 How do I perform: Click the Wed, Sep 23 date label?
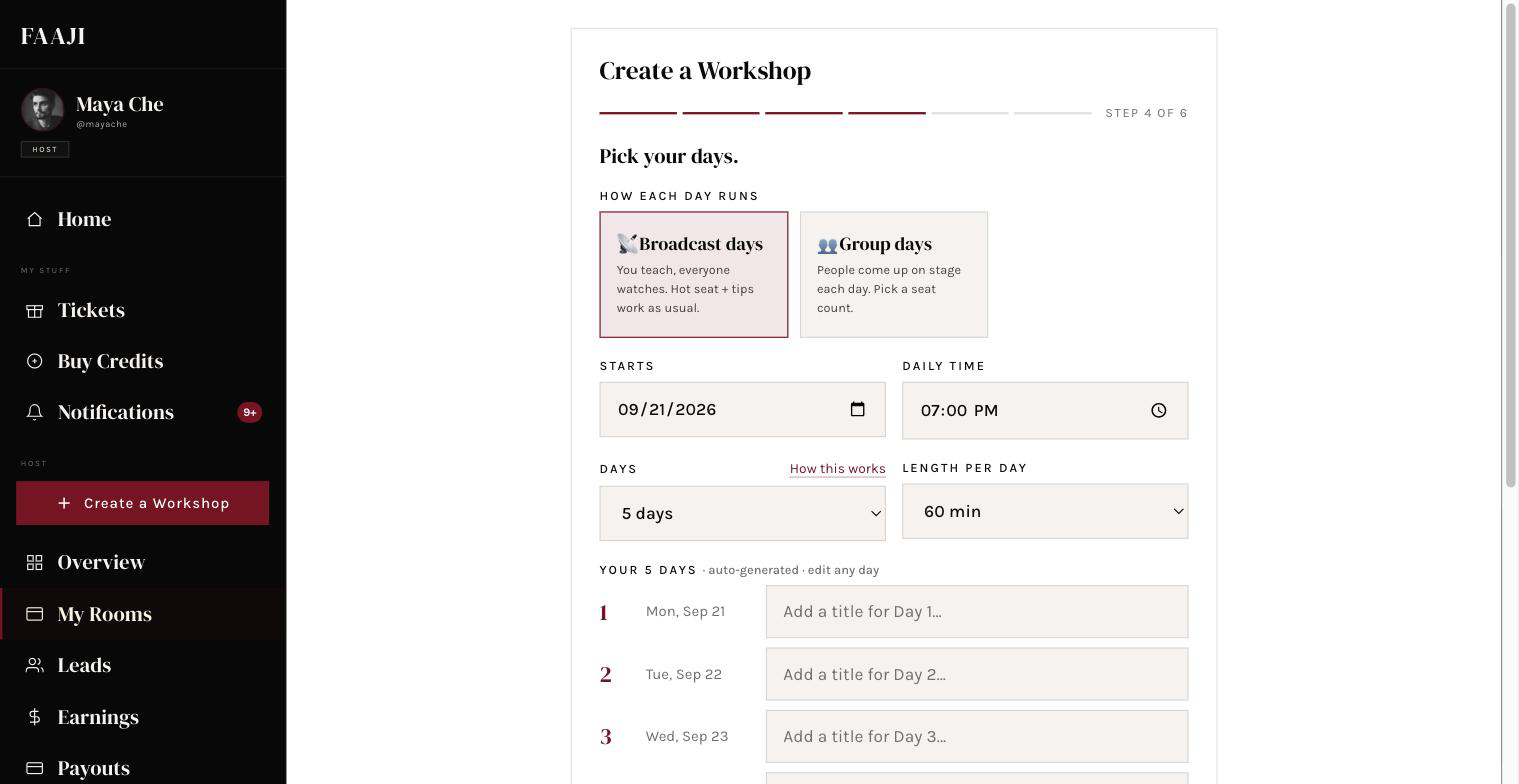(687, 736)
